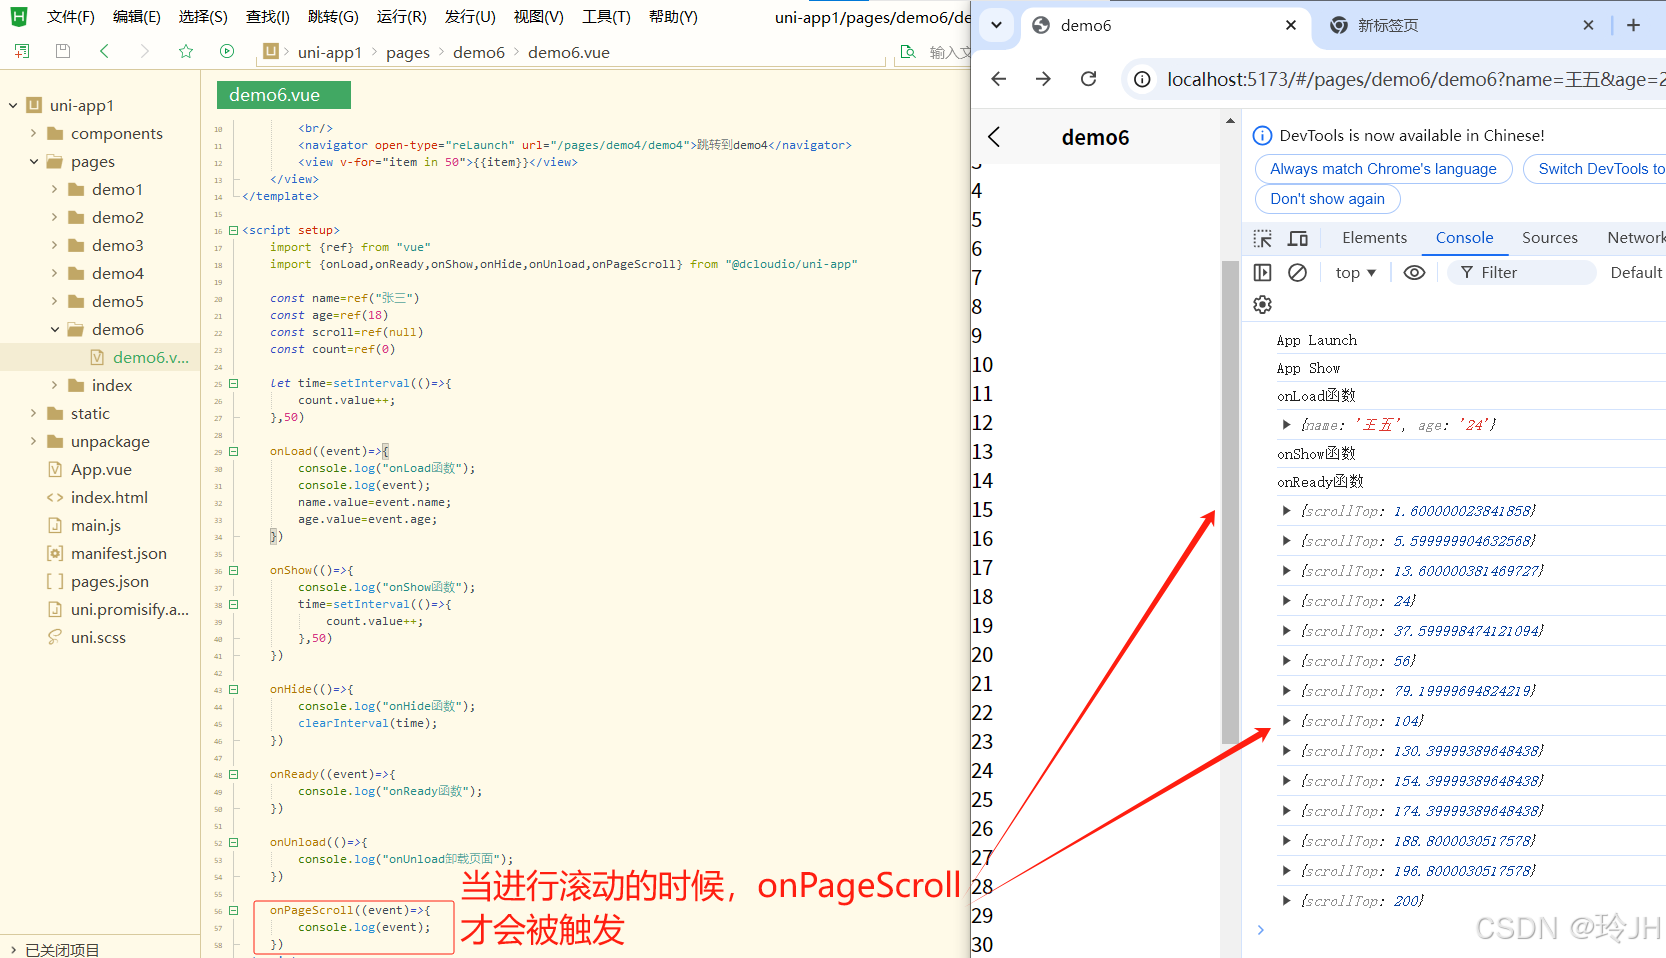Create new file via the new-file icon
Image resolution: width=1666 pixels, height=958 pixels.
tap(21, 51)
